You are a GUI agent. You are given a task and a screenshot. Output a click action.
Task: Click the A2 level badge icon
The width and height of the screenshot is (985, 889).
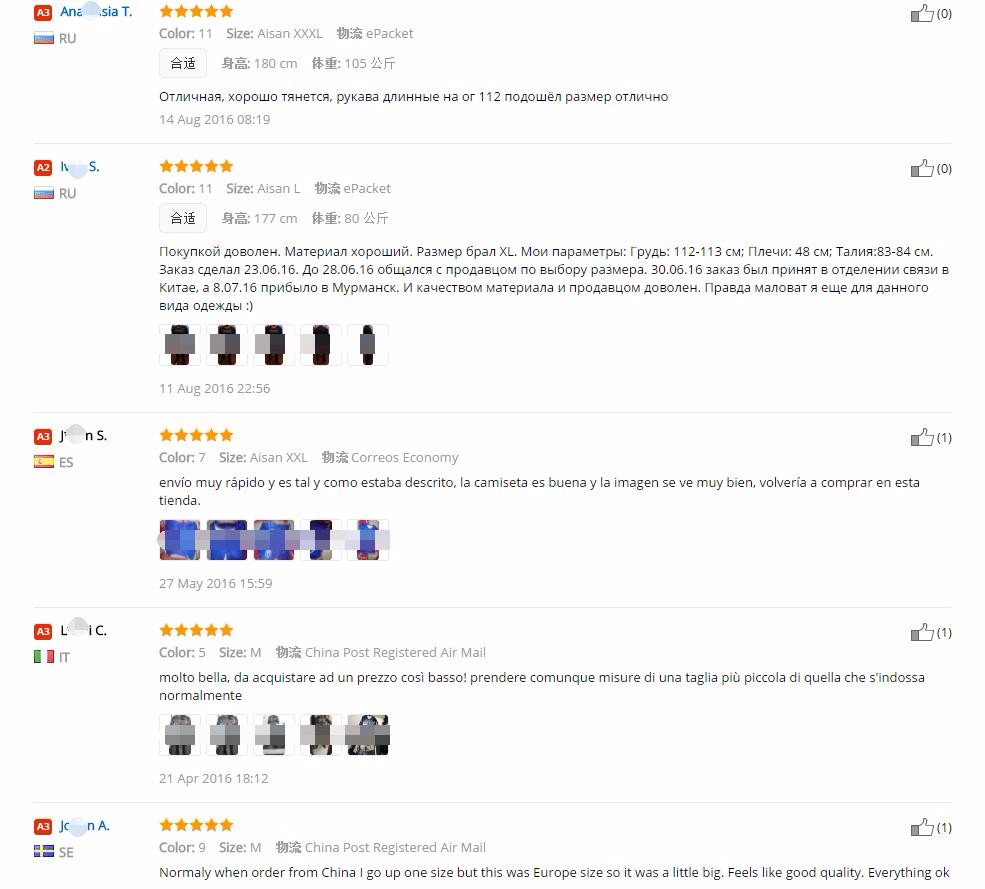(x=43, y=168)
